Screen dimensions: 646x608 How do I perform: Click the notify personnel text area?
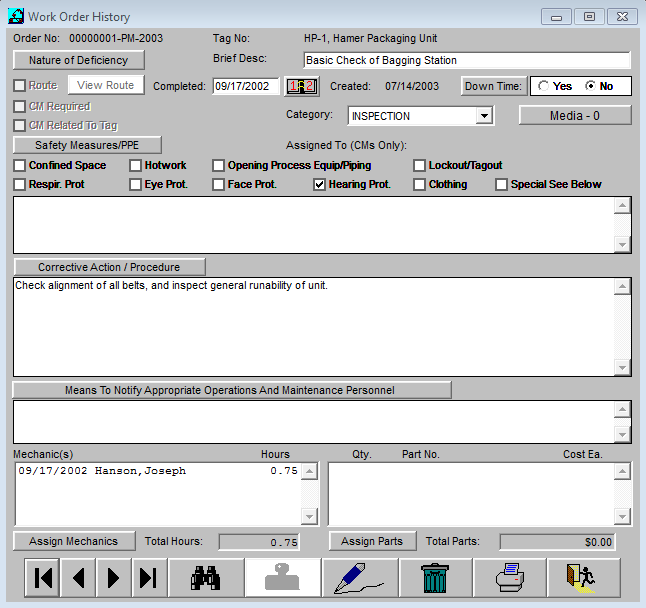(314, 422)
